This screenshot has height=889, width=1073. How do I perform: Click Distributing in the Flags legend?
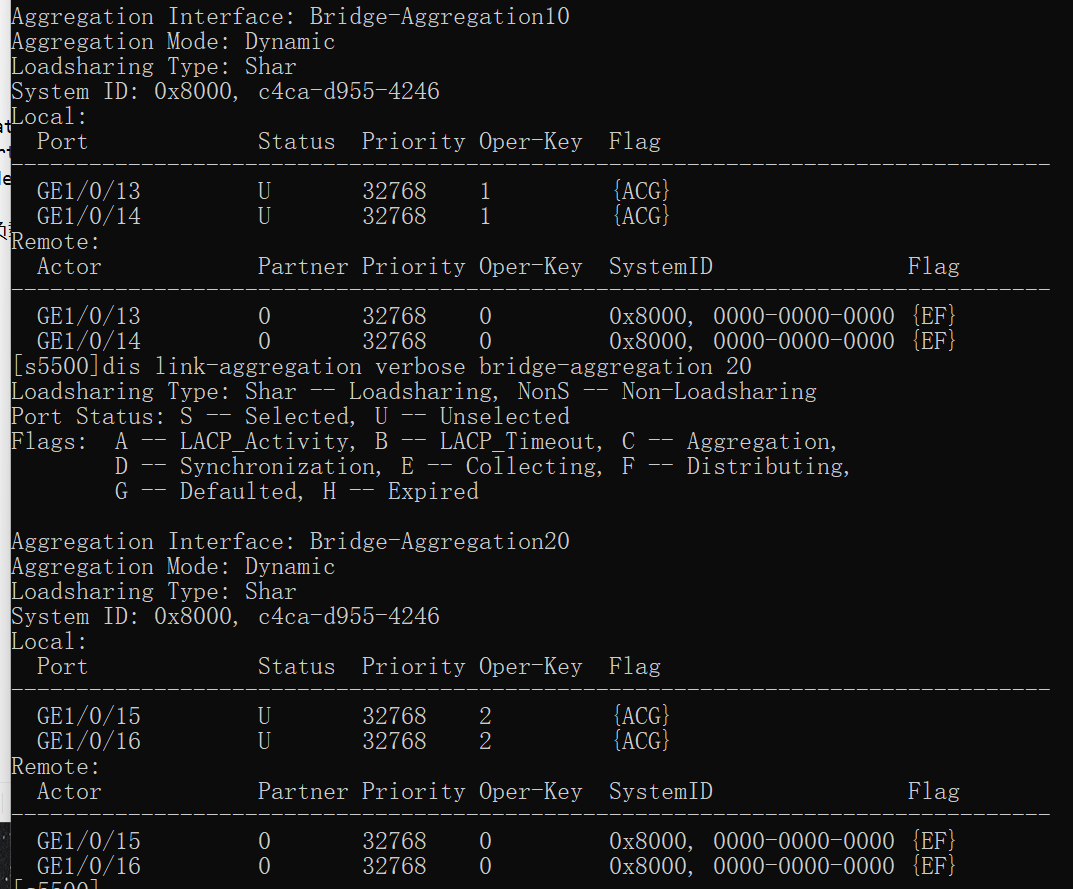click(x=764, y=467)
